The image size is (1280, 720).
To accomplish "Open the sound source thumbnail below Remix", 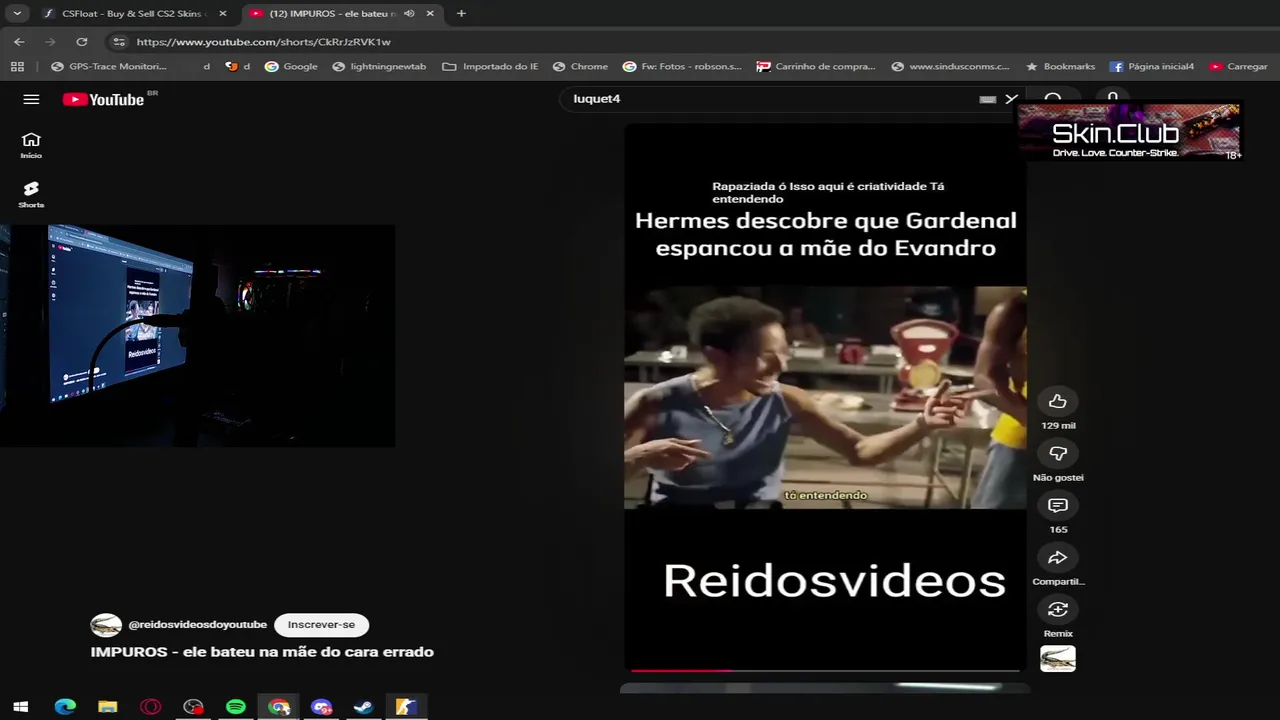I will 1058,658.
